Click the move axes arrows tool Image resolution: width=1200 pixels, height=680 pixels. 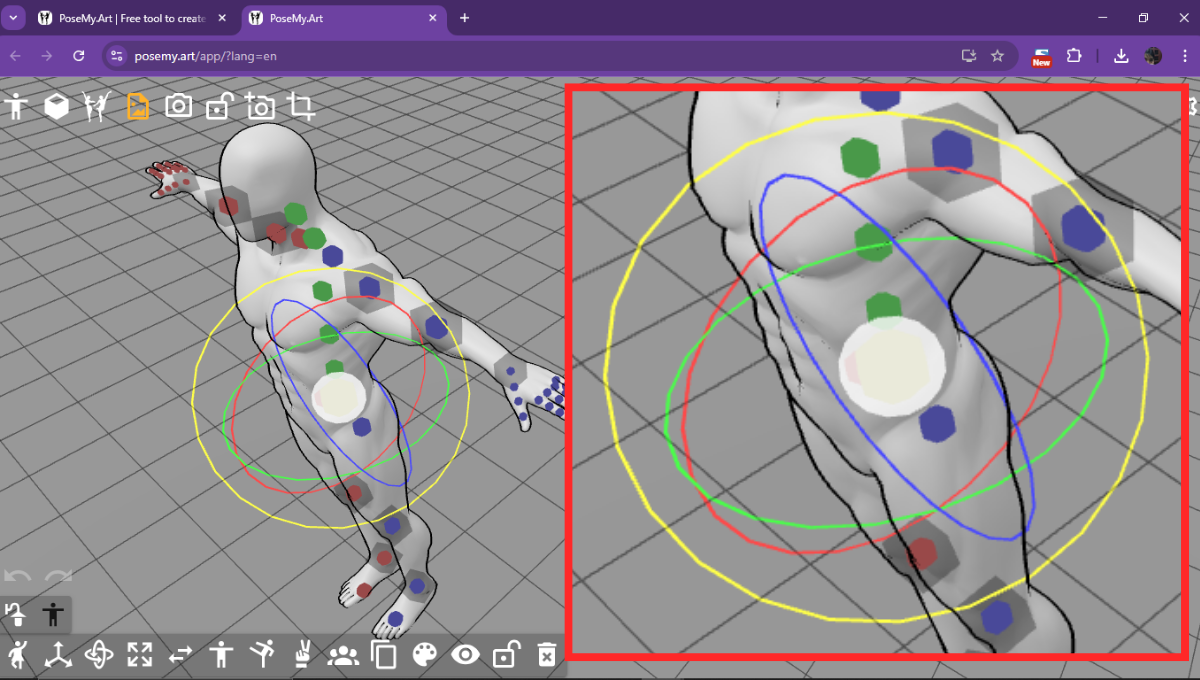click(58, 655)
